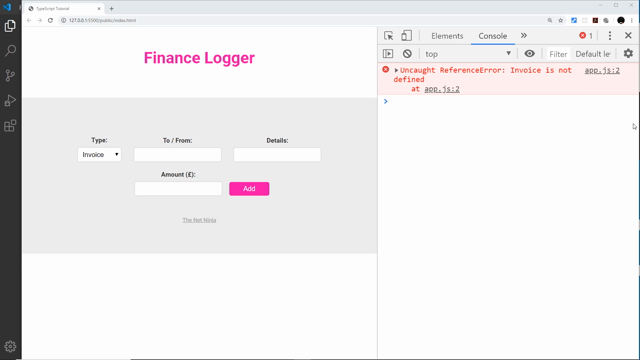This screenshot has height=360, width=640.
Task: Open the Source Control icon
Action: tap(10, 76)
